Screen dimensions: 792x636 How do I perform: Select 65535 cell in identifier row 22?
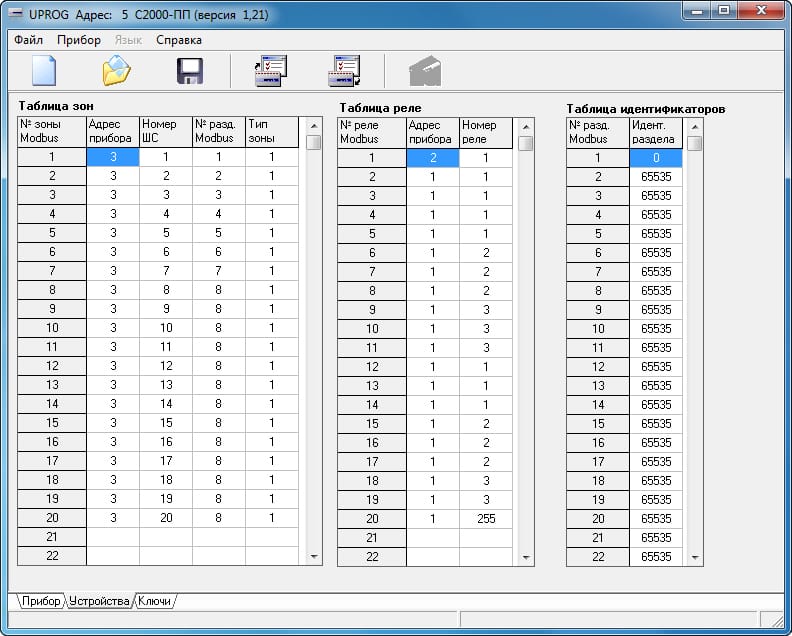click(656, 557)
